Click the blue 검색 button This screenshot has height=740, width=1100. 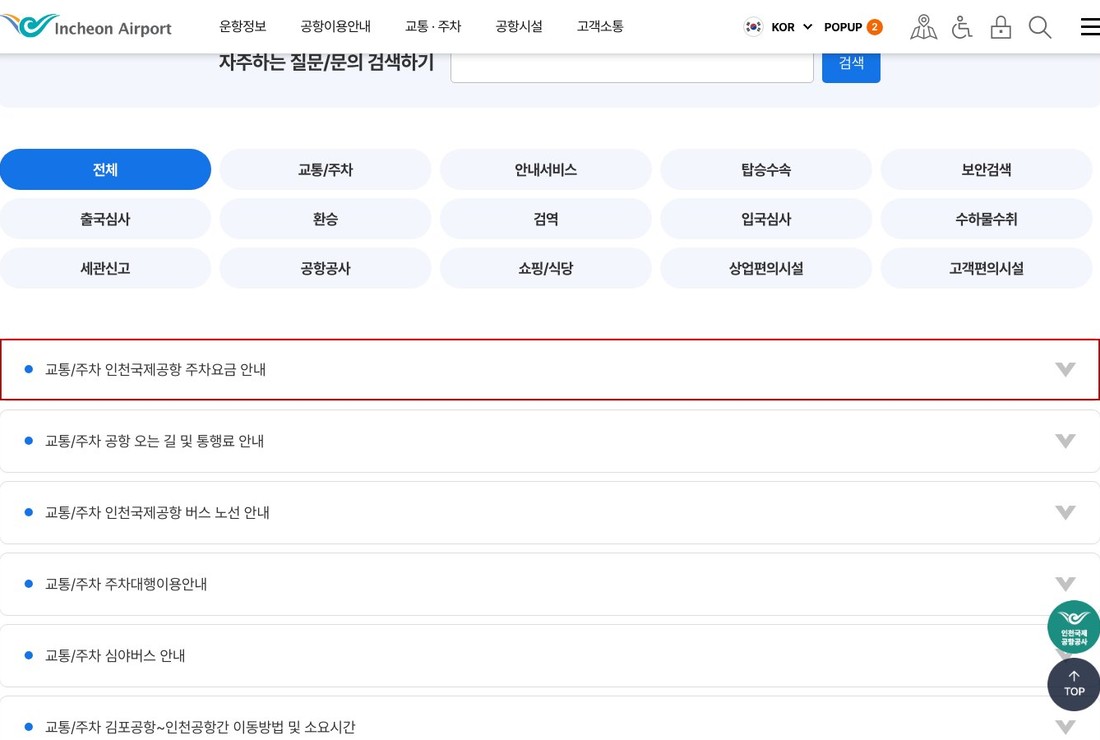(x=851, y=66)
